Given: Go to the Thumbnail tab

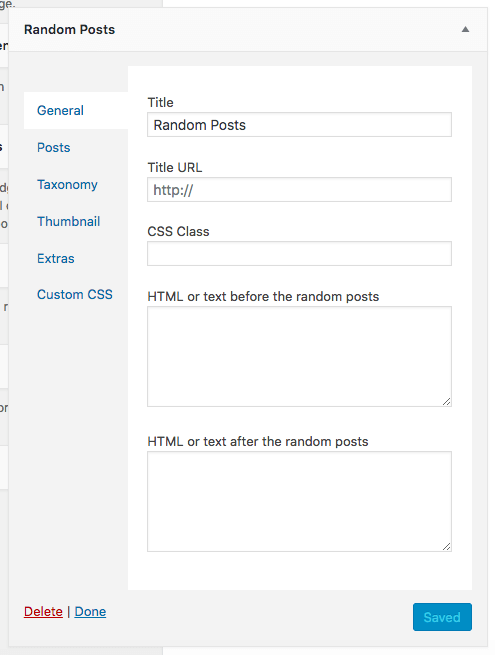Looking at the screenshot, I should [x=69, y=221].
